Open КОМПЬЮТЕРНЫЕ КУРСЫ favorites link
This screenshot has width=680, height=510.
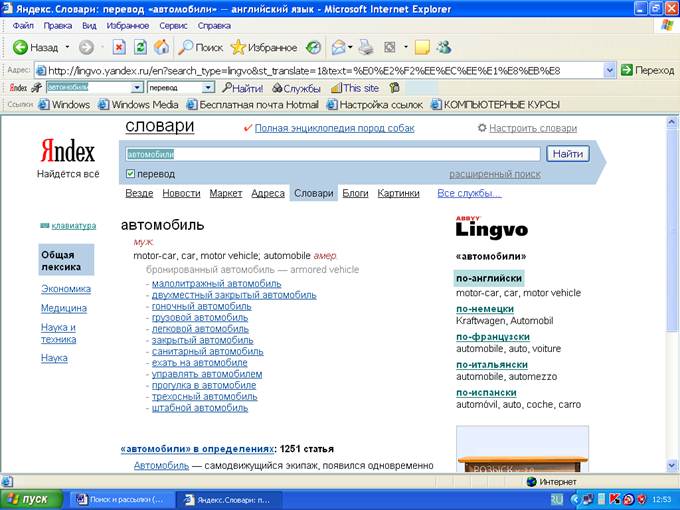[x=496, y=105]
